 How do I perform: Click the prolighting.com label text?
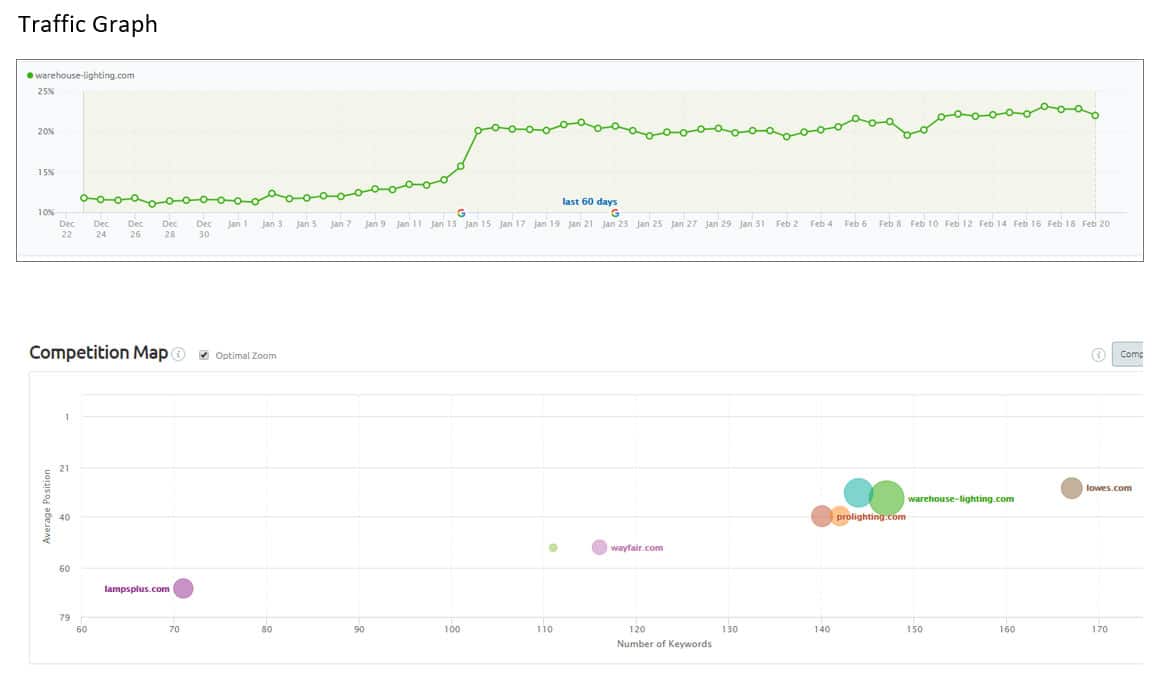(x=871, y=517)
